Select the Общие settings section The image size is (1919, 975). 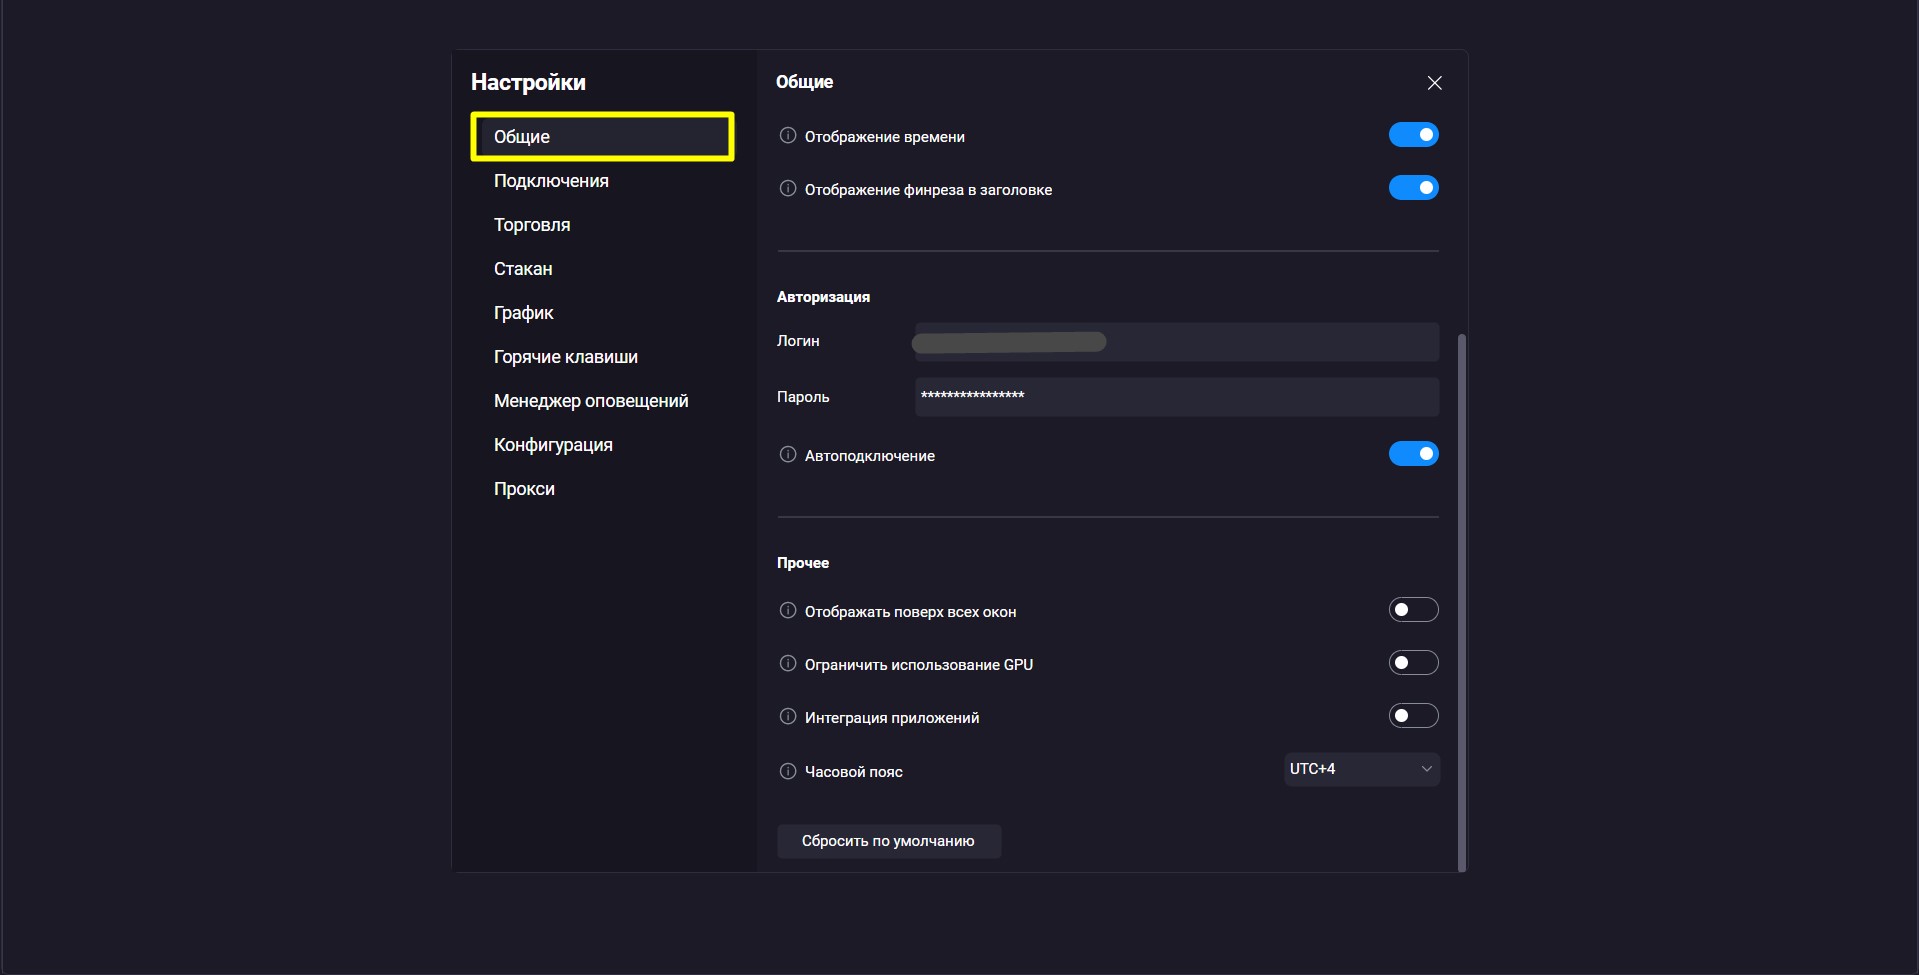(602, 137)
